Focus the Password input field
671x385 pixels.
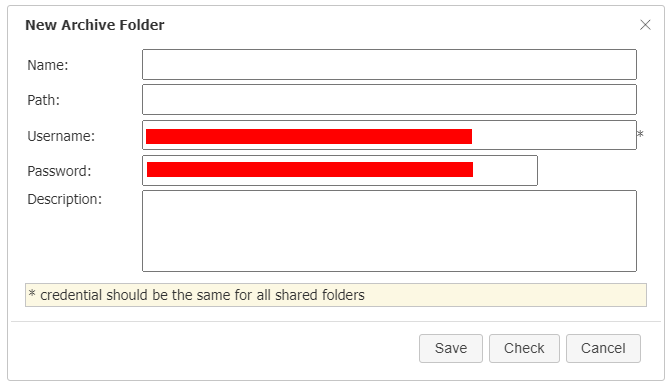click(x=340, y=170)
